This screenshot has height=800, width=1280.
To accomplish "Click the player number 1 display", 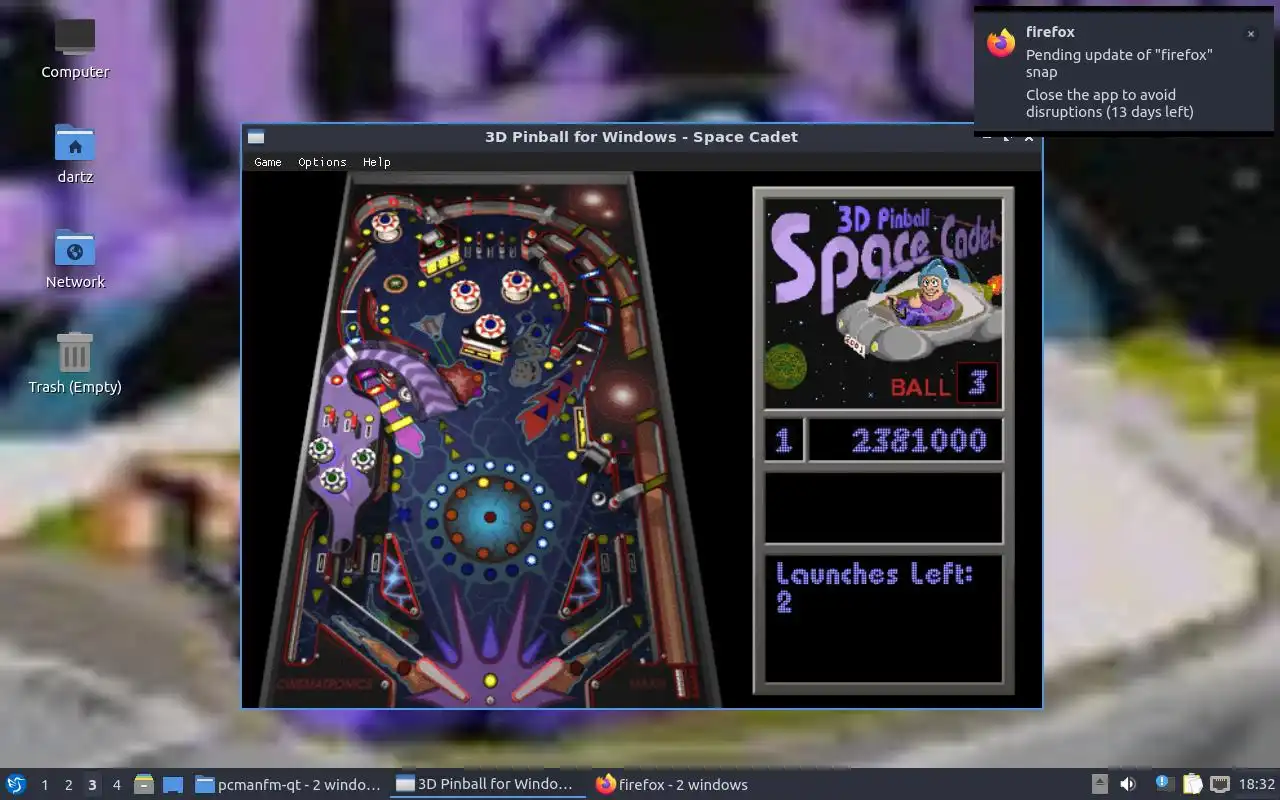I will click(x=784, y=440).
